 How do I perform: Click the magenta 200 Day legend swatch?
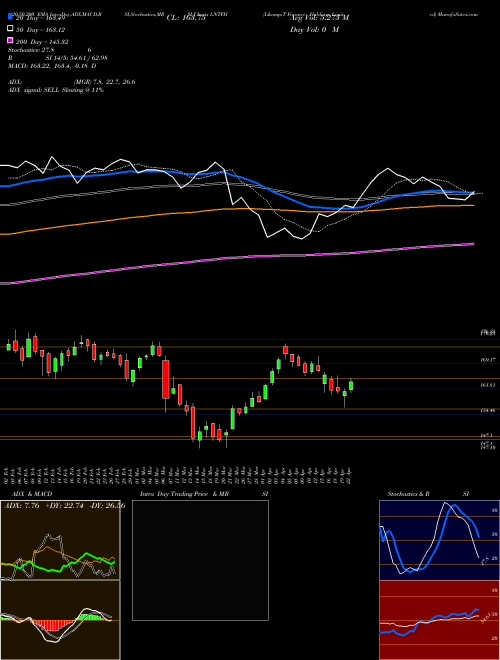(10, 40)
